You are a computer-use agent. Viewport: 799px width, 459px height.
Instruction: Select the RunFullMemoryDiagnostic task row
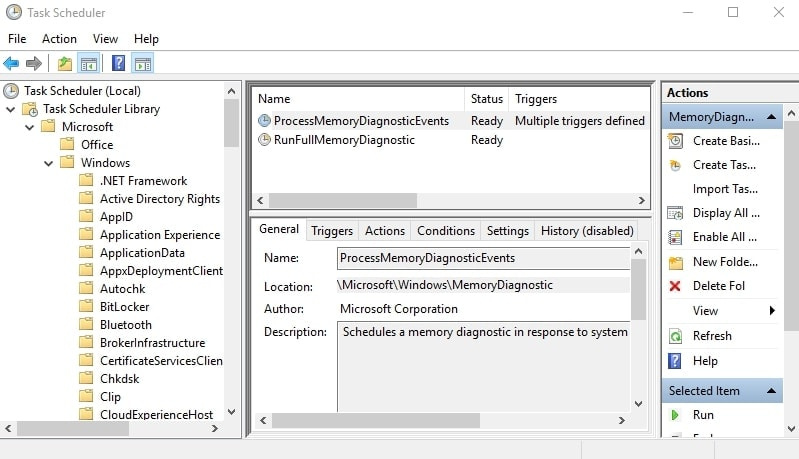point(344,140)
